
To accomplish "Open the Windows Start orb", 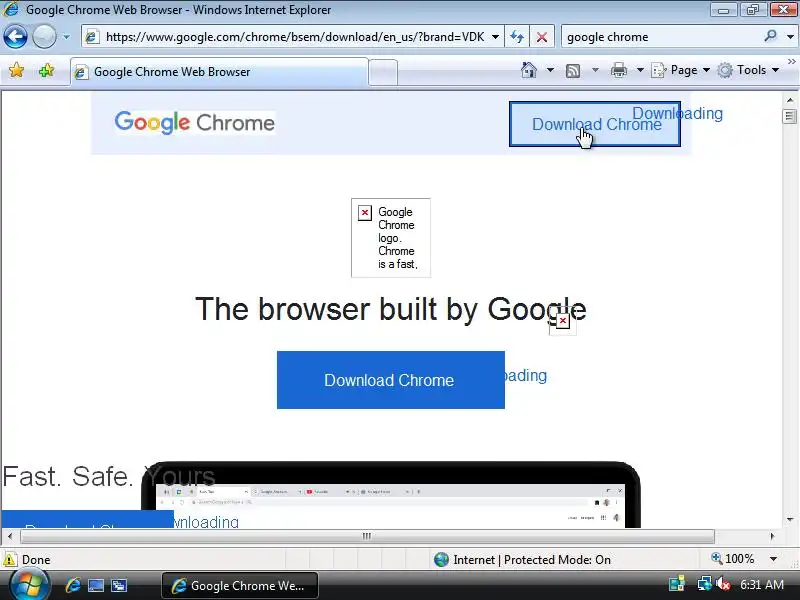I will 28,585.
